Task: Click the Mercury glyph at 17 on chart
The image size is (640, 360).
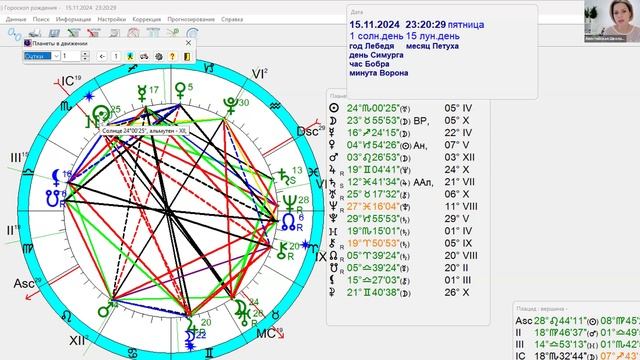Action: tap(142, 93)
